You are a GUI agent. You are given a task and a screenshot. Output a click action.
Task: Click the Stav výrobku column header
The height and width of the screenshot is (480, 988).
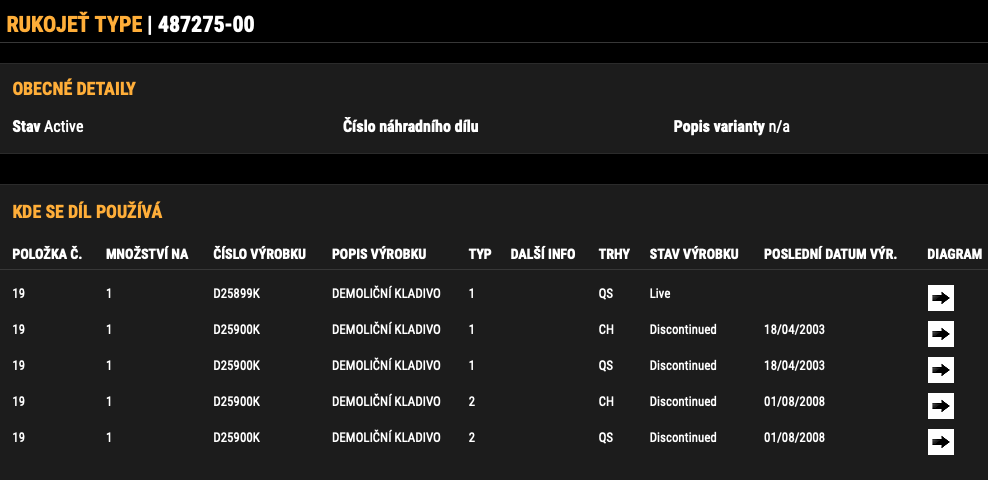point(694,254)
